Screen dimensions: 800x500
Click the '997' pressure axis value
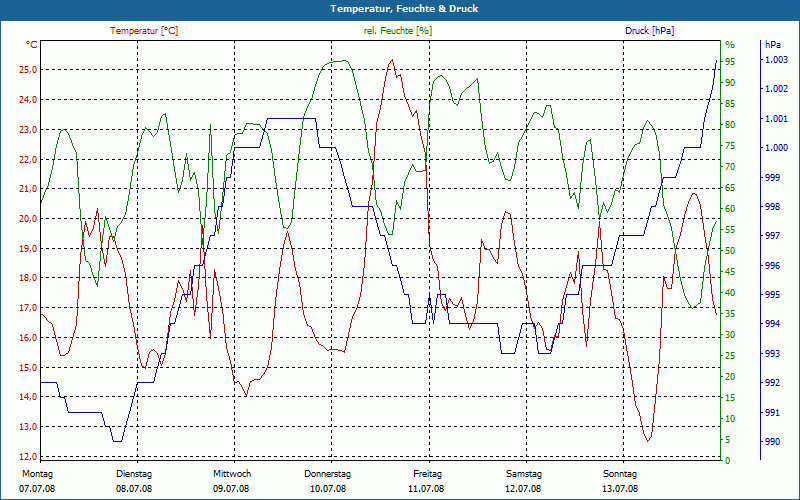click(772, 236)
